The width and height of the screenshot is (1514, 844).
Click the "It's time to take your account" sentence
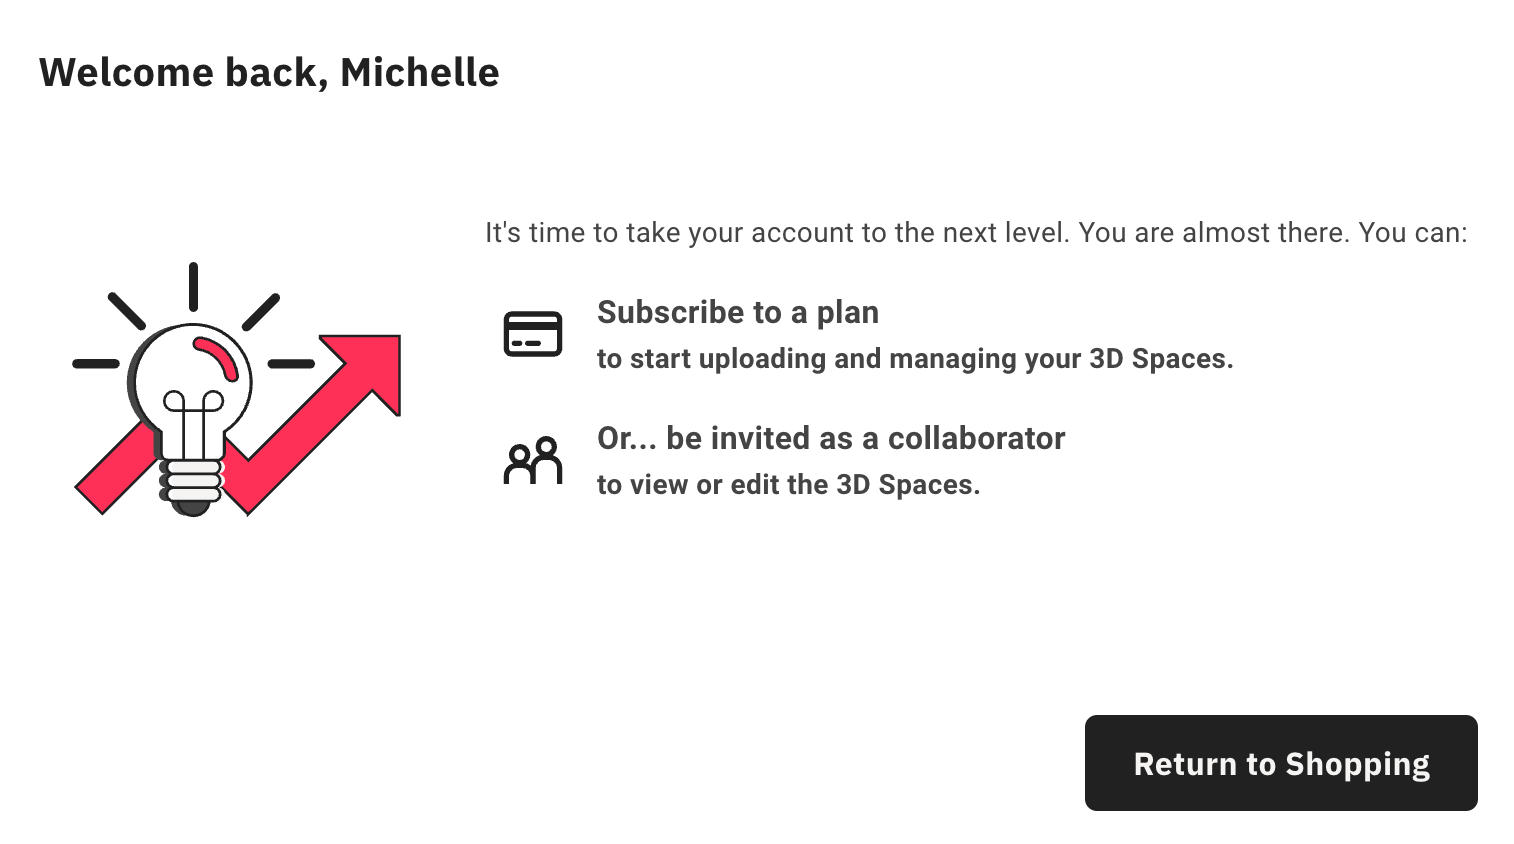(975, 233)
